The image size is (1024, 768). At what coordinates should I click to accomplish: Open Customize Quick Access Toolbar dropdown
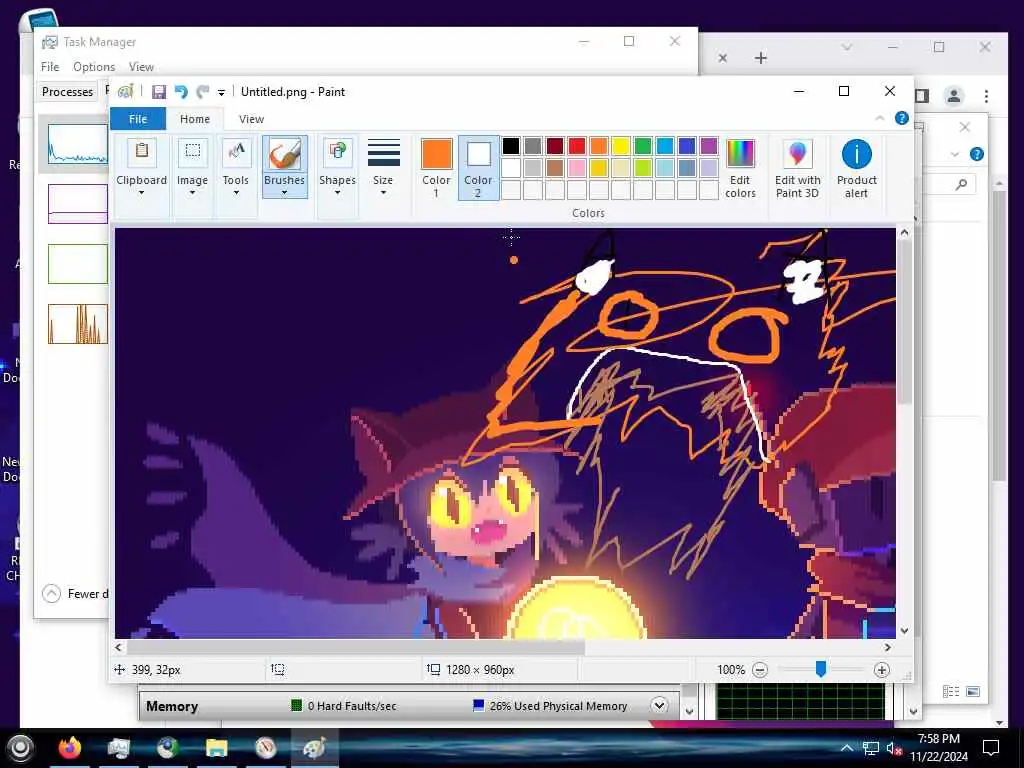tap(221, 93)
